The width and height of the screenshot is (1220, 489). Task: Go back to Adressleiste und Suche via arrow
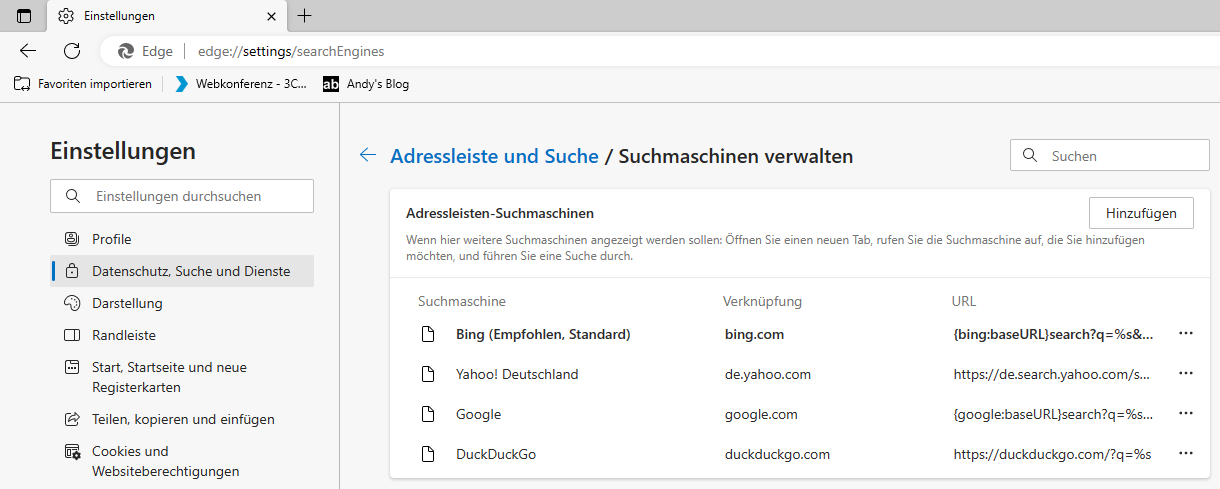point(368,155)
